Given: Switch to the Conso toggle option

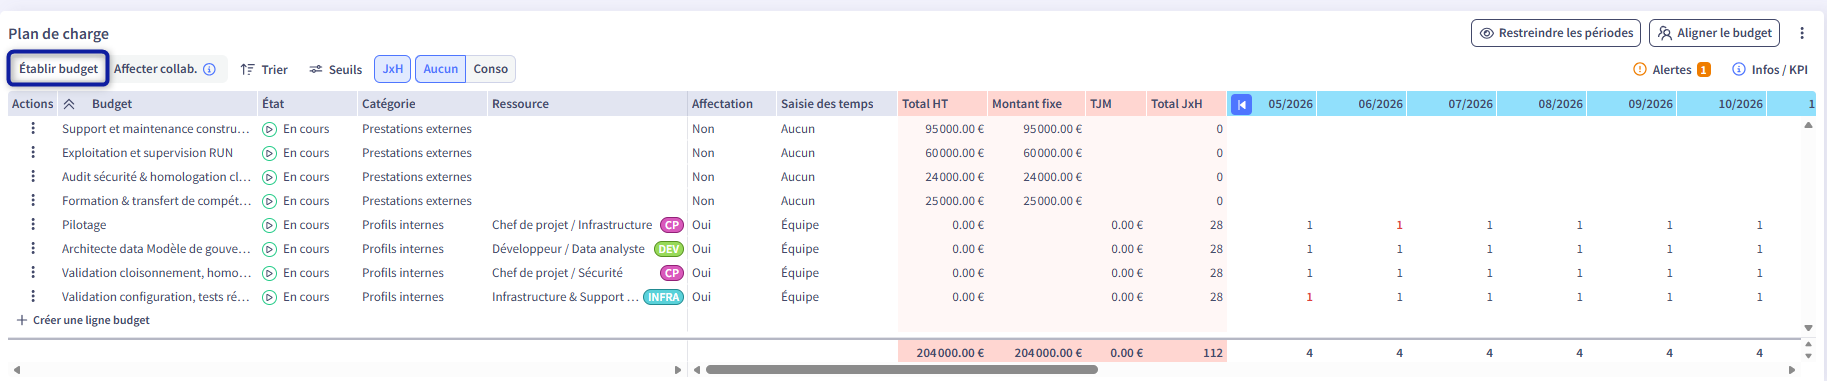Looking at the screenshot, I should click(x=491, y=69).
